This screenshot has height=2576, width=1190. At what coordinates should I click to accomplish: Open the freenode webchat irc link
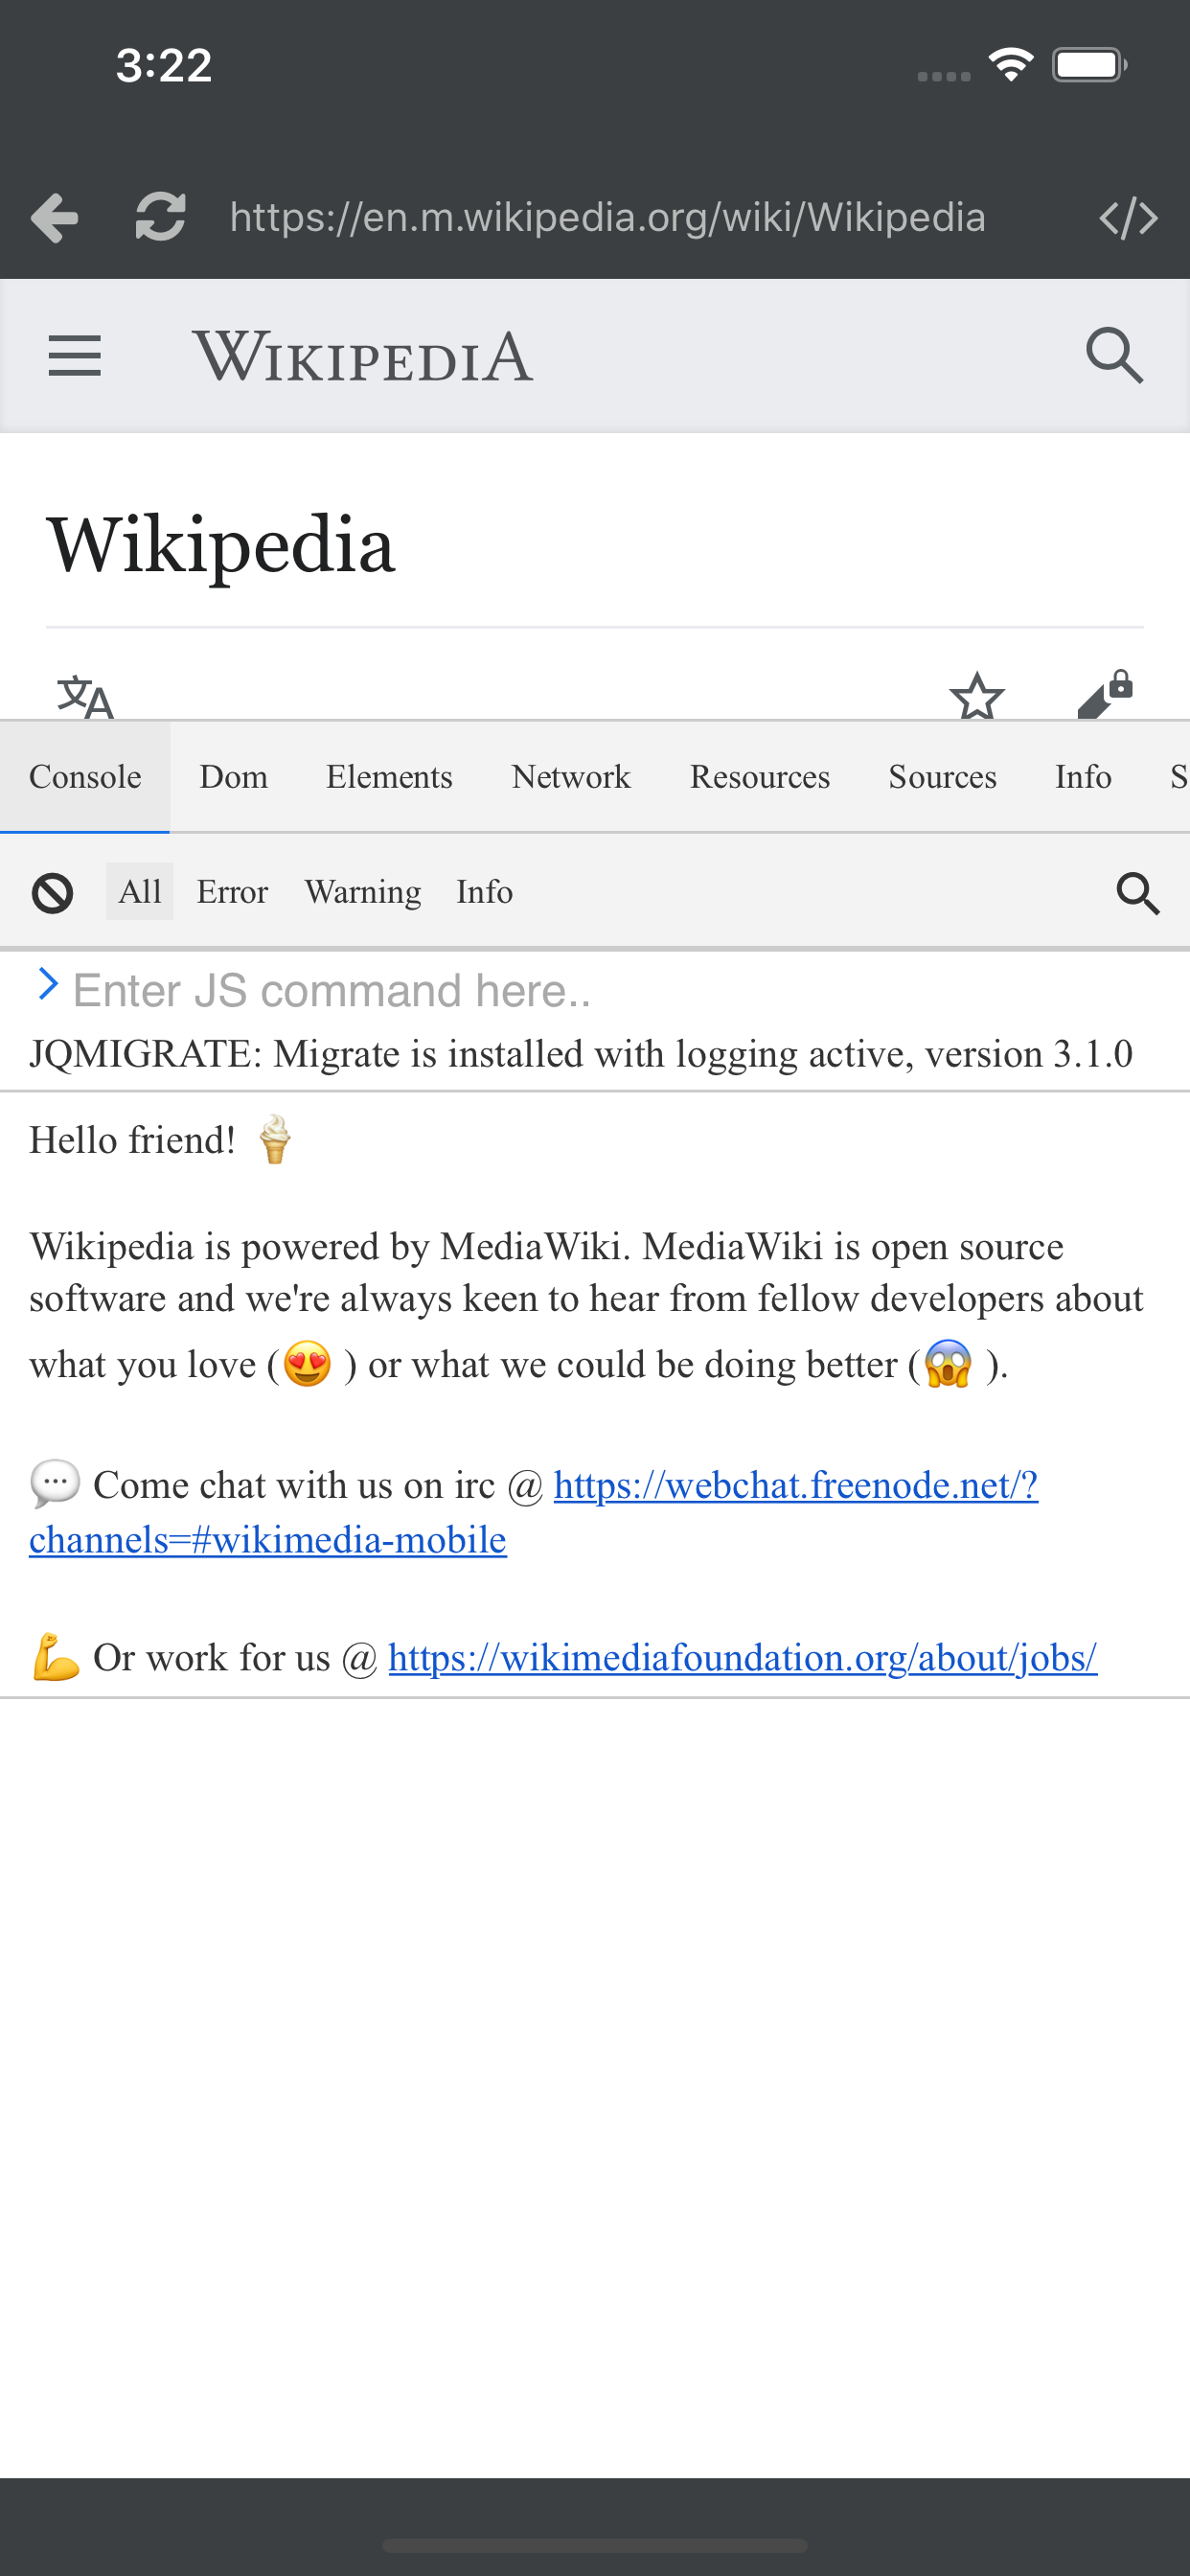tap(533, 1512)
